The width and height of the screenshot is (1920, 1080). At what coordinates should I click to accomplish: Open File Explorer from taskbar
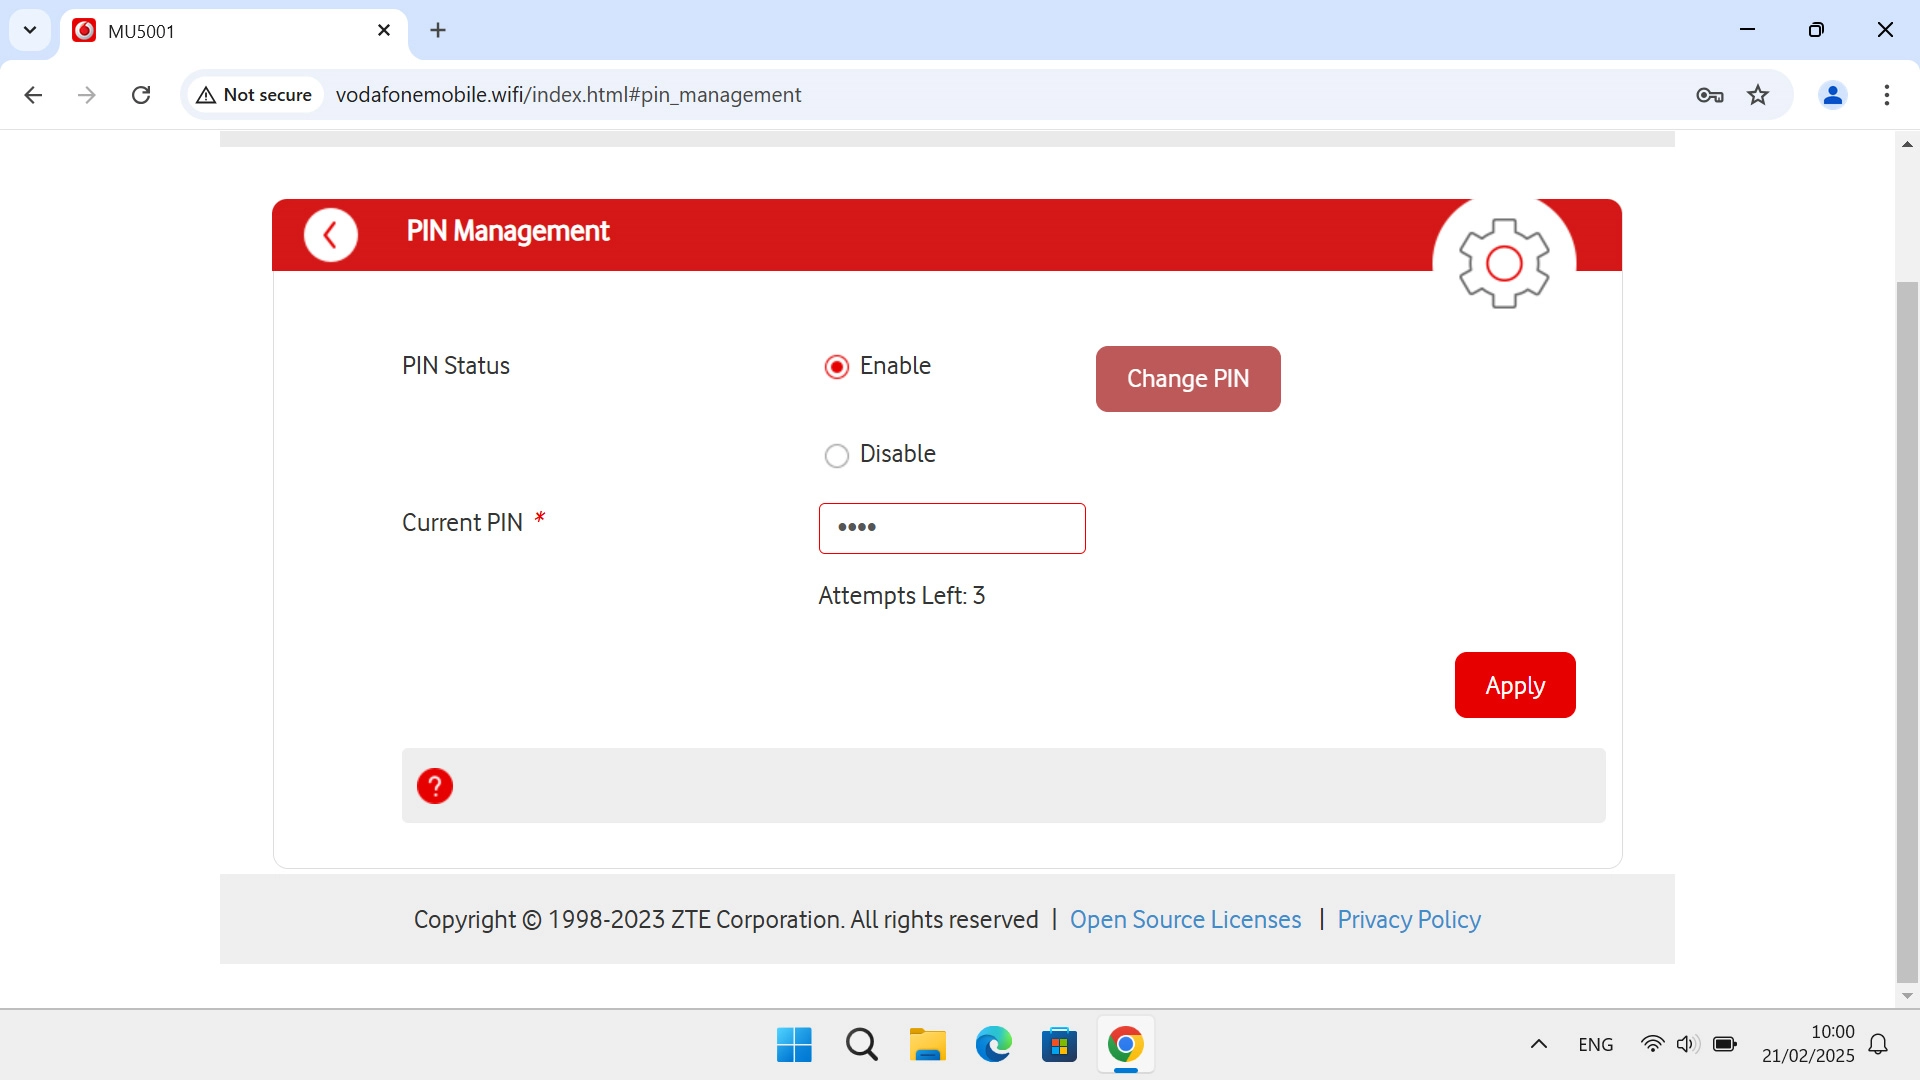pos(927,1045)
